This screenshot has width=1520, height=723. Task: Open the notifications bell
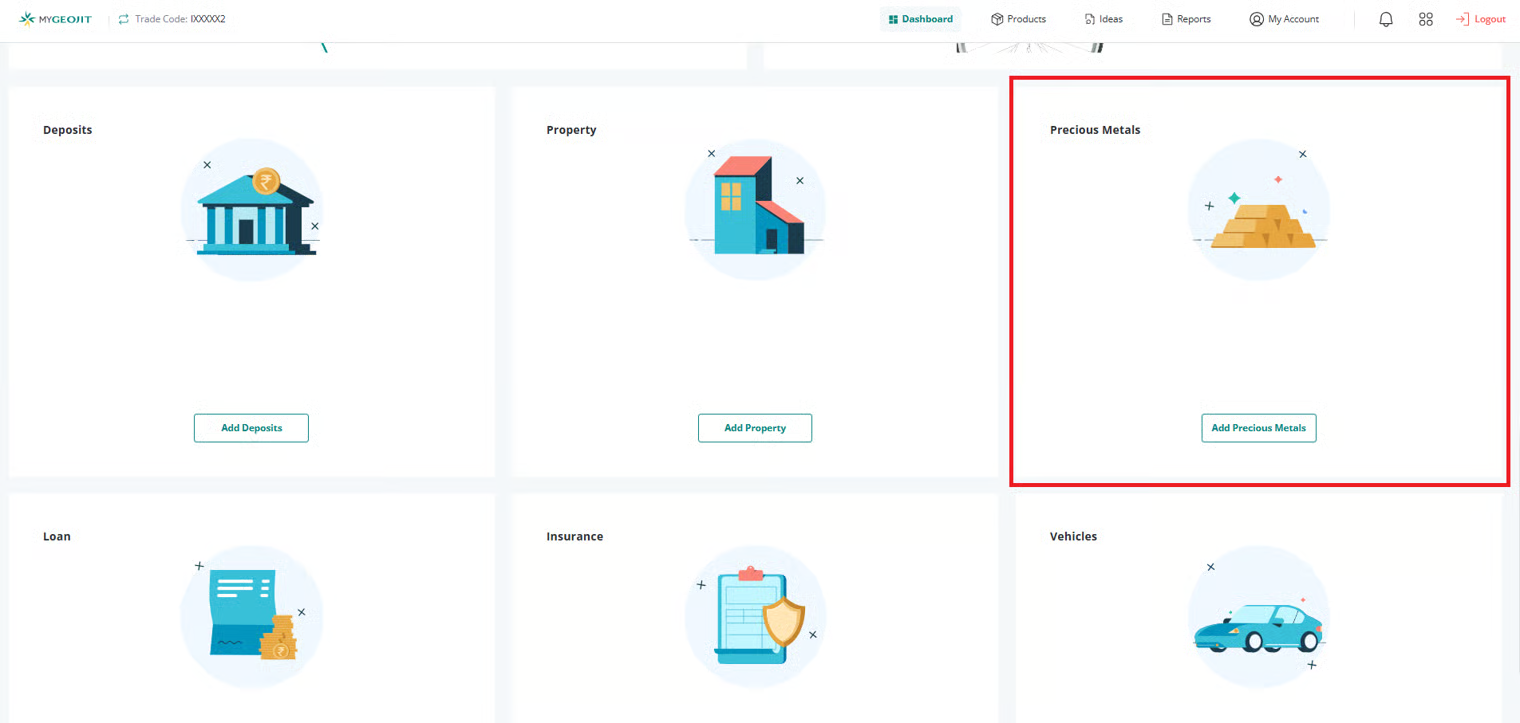point(1385,19)
